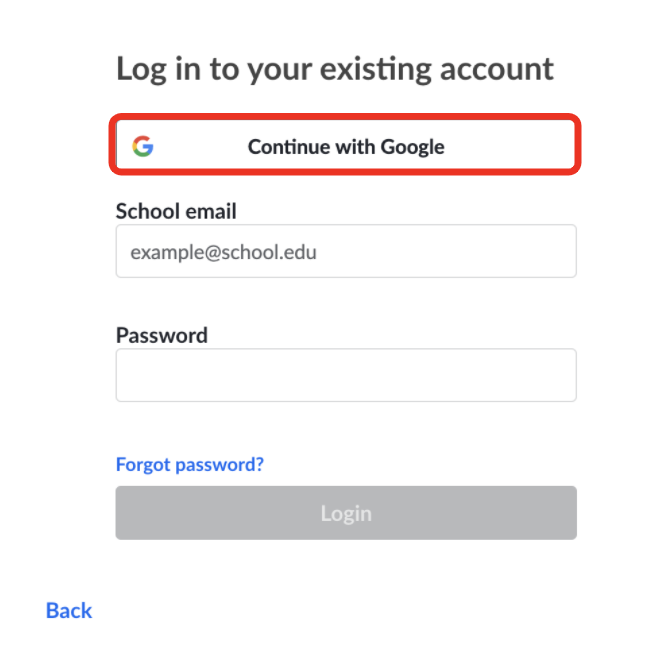Activate the email address text box

pyautogui.click(x=346, y=251)
